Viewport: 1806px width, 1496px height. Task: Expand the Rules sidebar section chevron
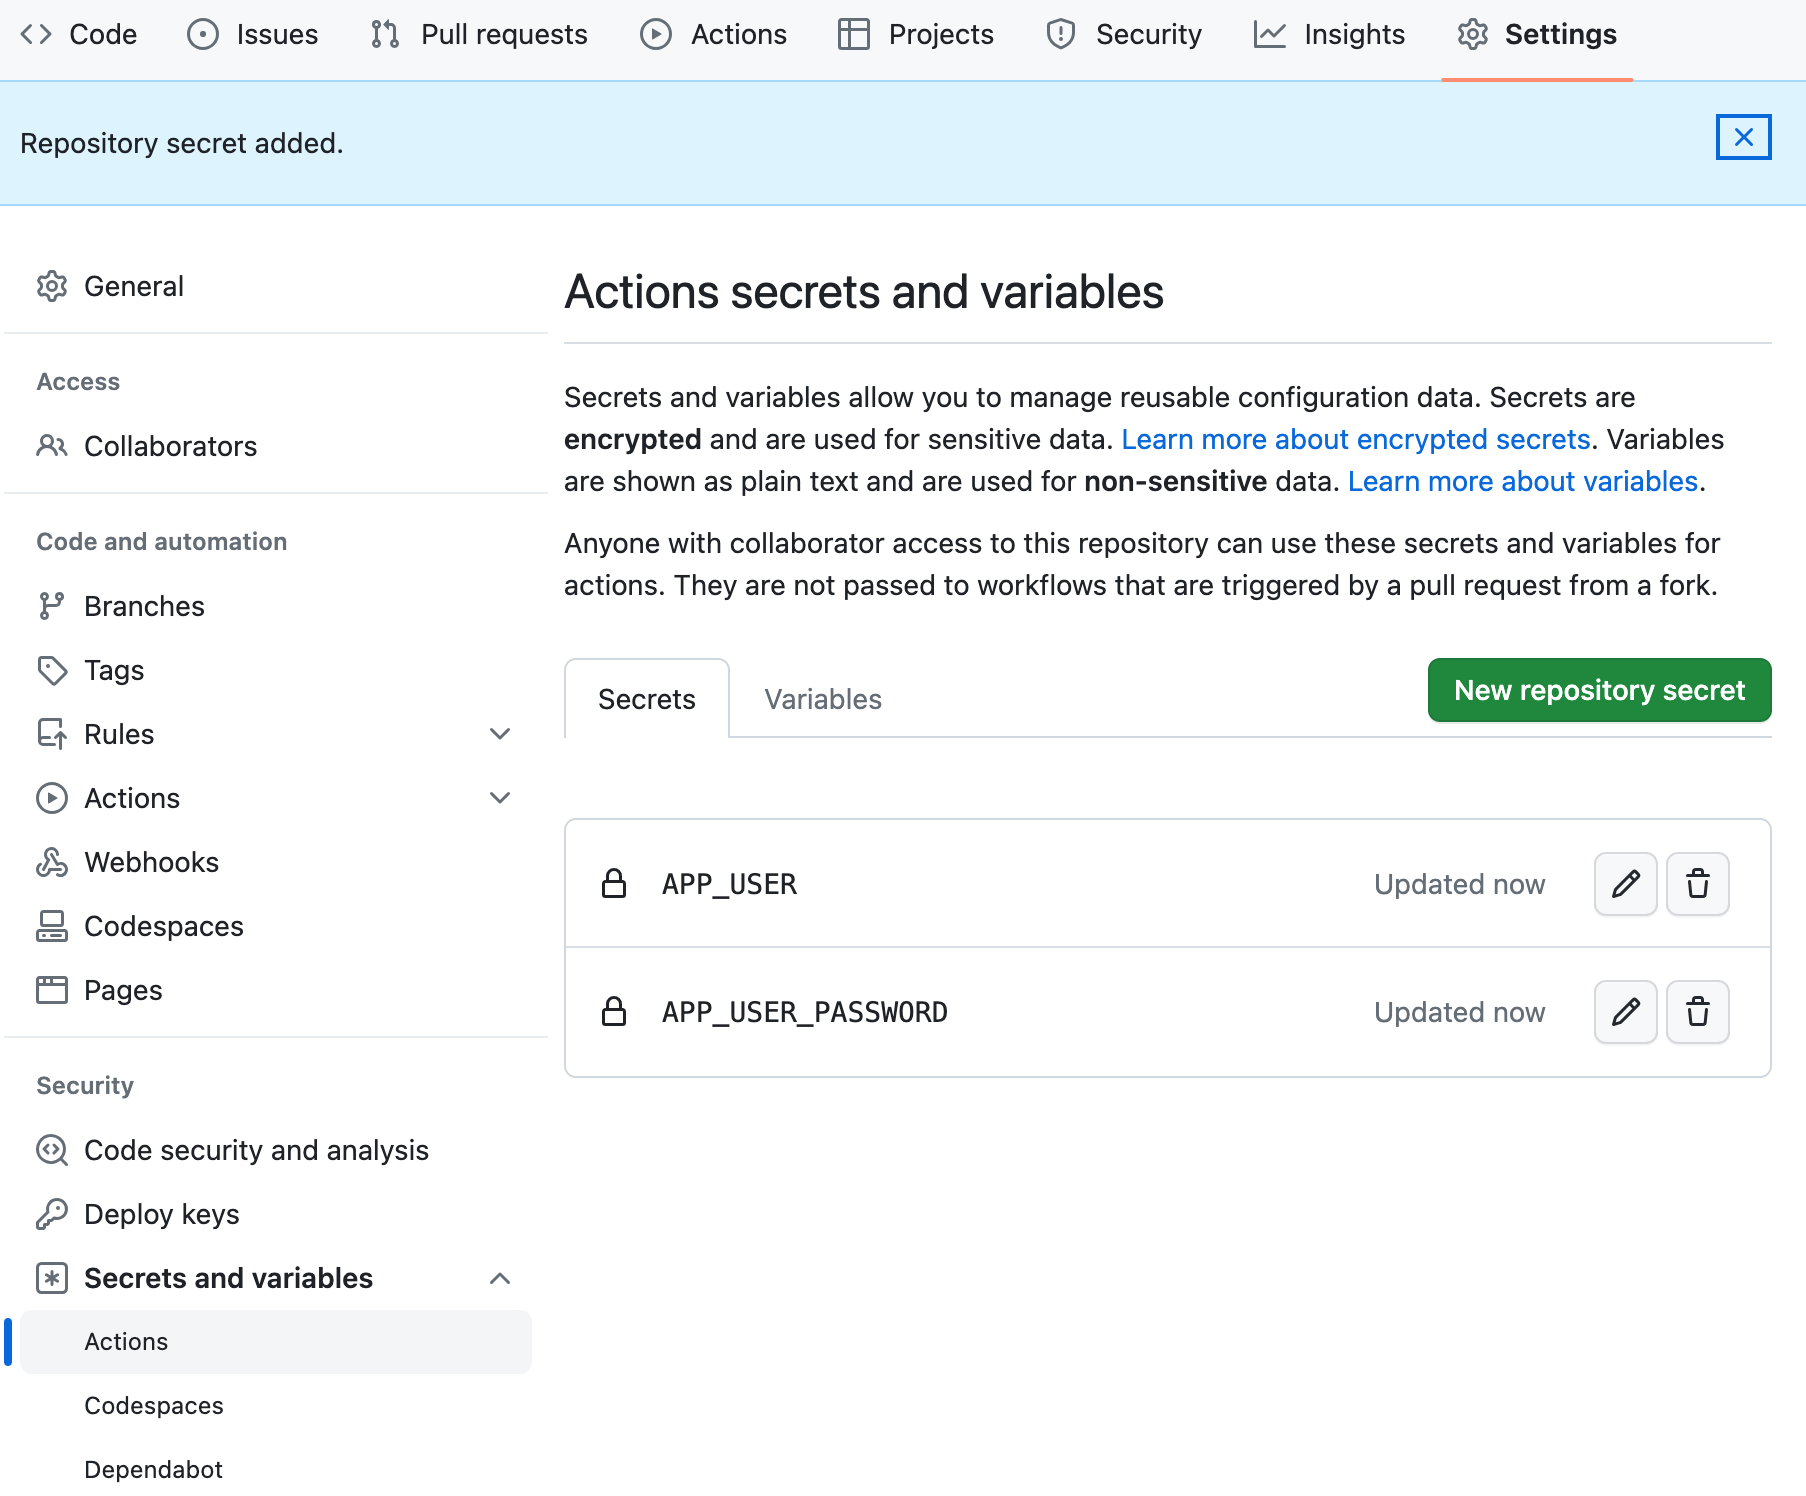click(500, 734)
